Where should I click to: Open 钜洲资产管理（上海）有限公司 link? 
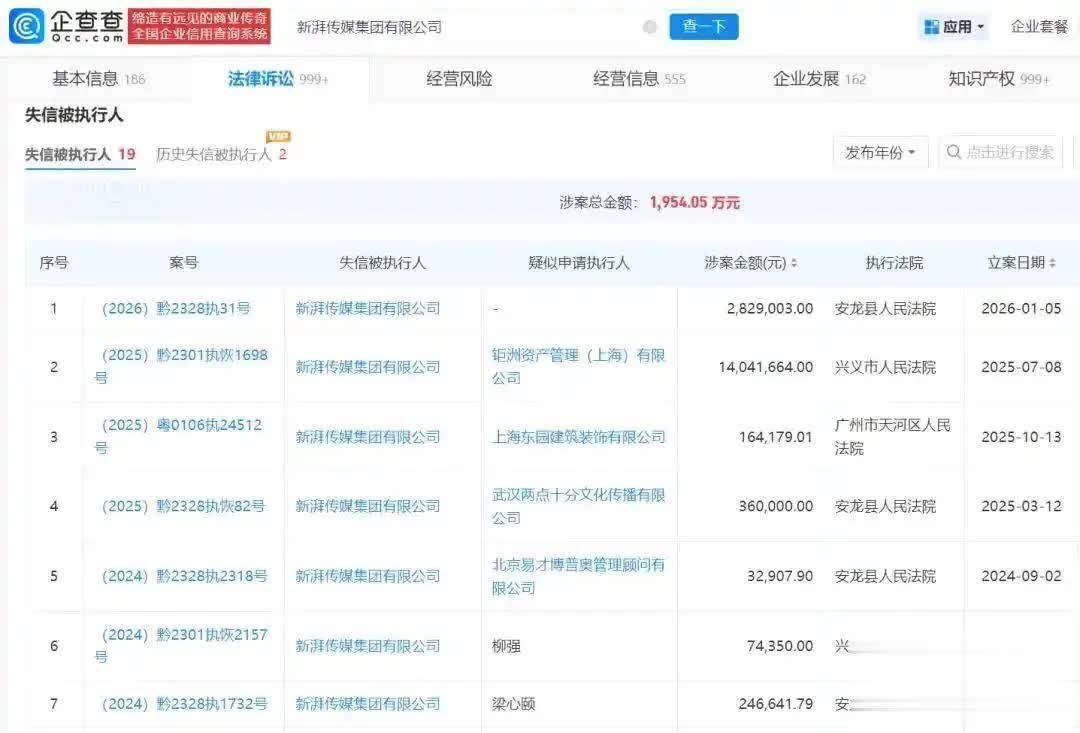coord(579,366)
